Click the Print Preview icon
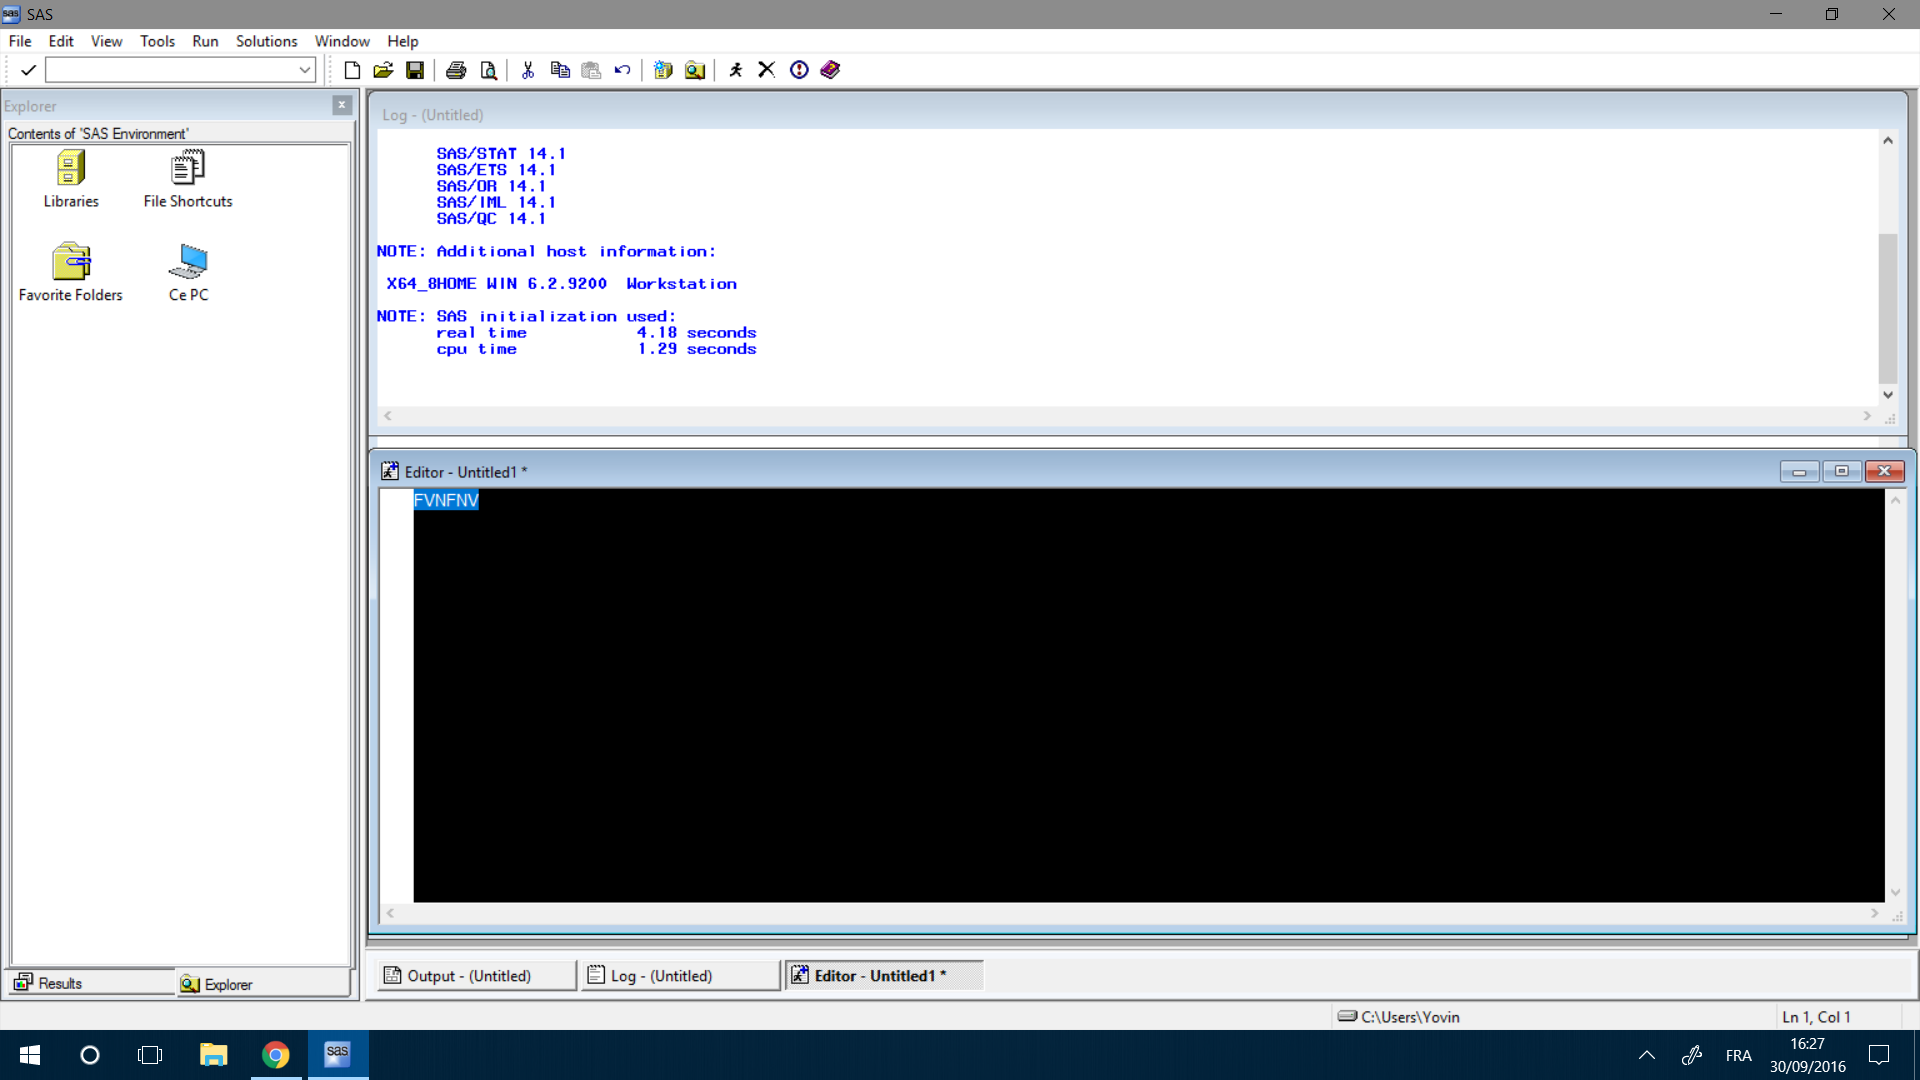The height and width of the screenshot is (1080, 1920). (489, 70)
